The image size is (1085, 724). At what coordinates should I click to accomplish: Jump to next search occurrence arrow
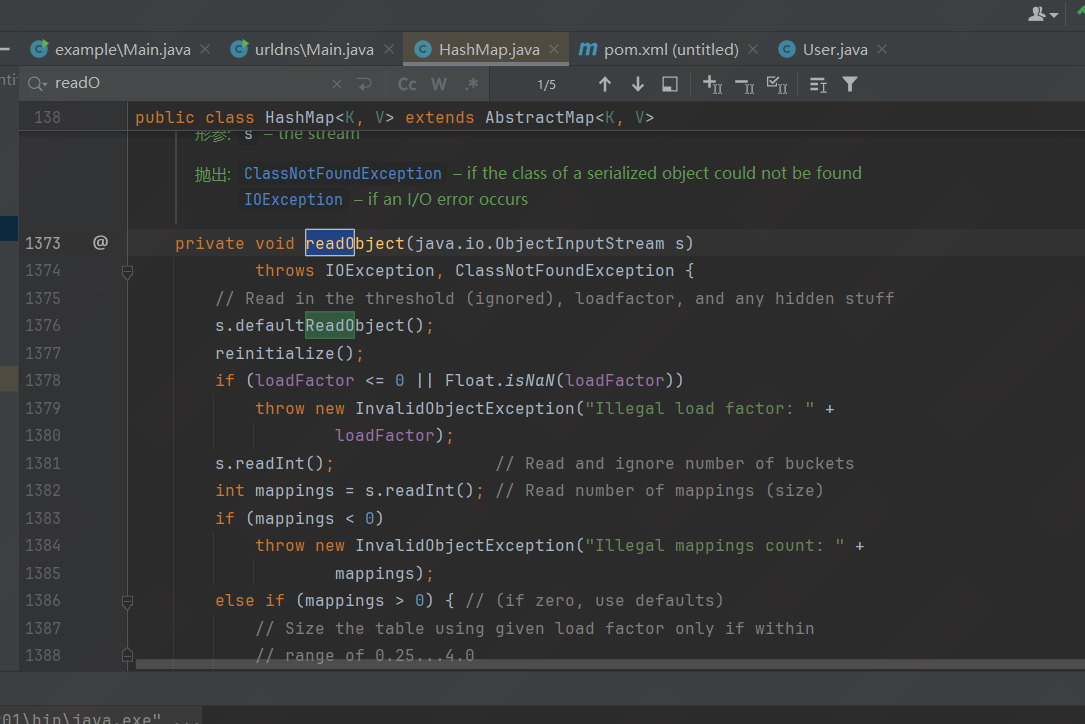pyautogui.click(x=637, y=84)
